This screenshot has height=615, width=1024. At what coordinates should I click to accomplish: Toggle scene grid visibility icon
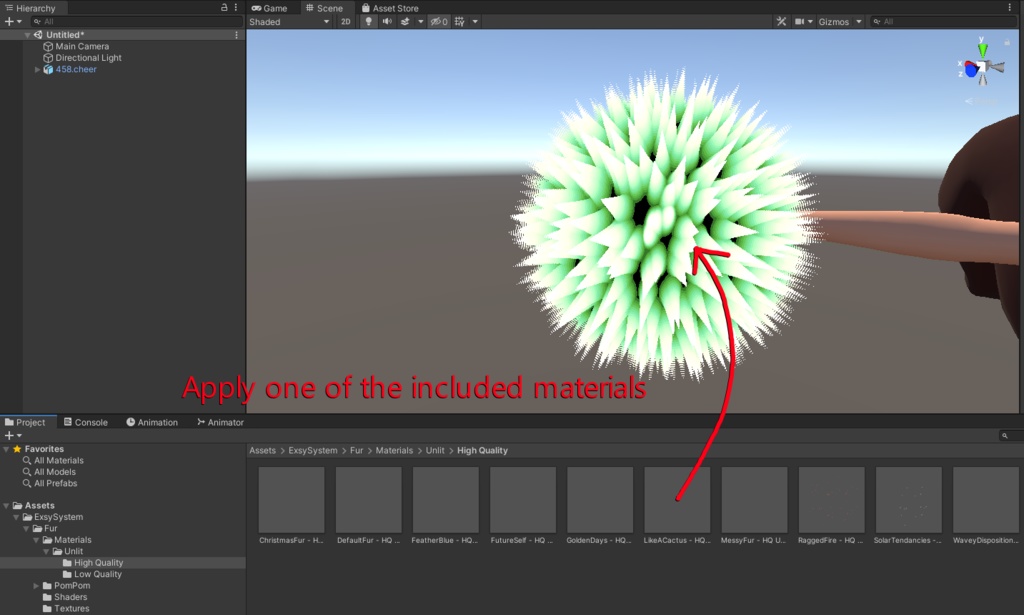(460, 22)
